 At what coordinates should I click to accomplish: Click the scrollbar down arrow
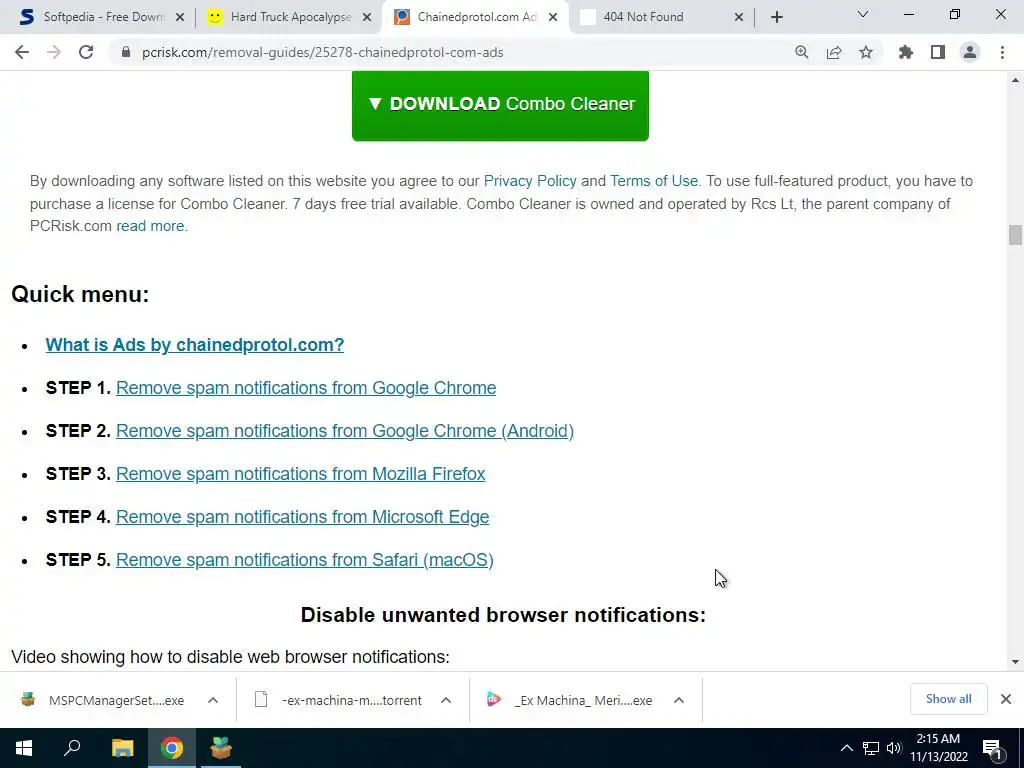point(1015,662)
